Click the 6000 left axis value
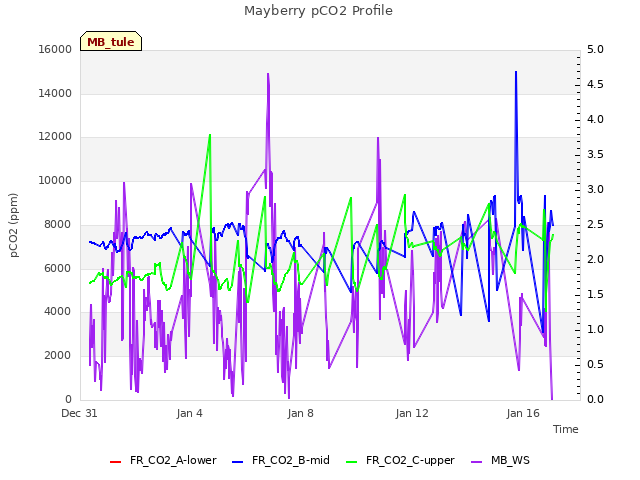The width and height of the screenshot is (640, 480). pyautogui.click(x=58, y=268)
